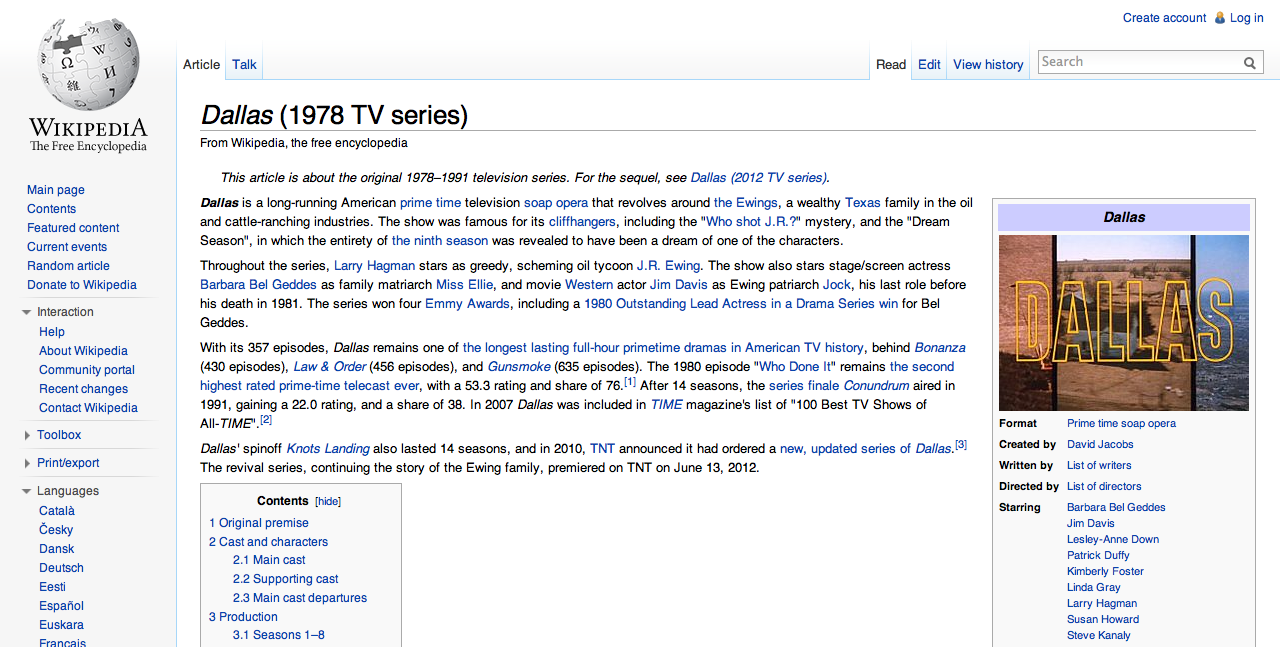Collapse the Languages sidebar section
The width and height of the screenshot is (1280, 647).
(x=27, y=491)
